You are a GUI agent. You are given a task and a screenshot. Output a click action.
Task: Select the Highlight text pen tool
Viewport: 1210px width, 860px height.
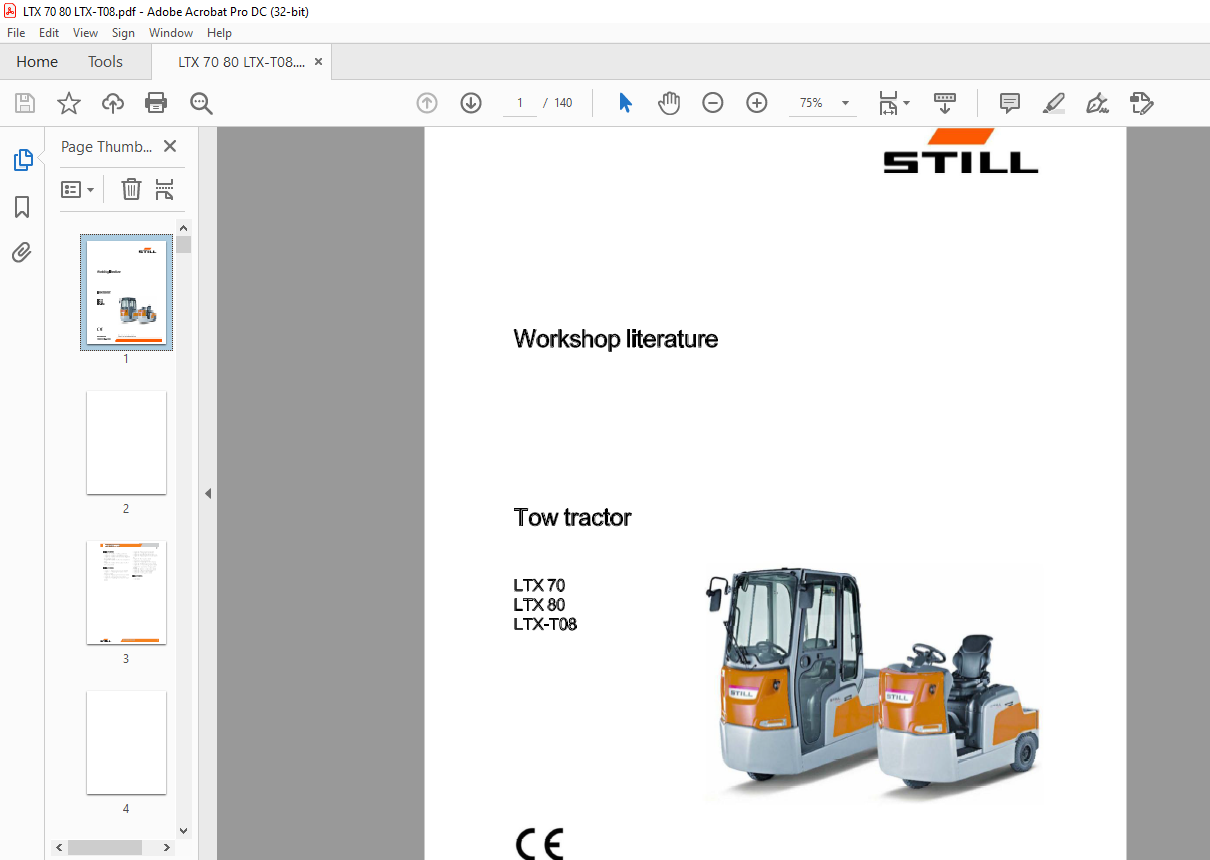tap(1054, 103)
